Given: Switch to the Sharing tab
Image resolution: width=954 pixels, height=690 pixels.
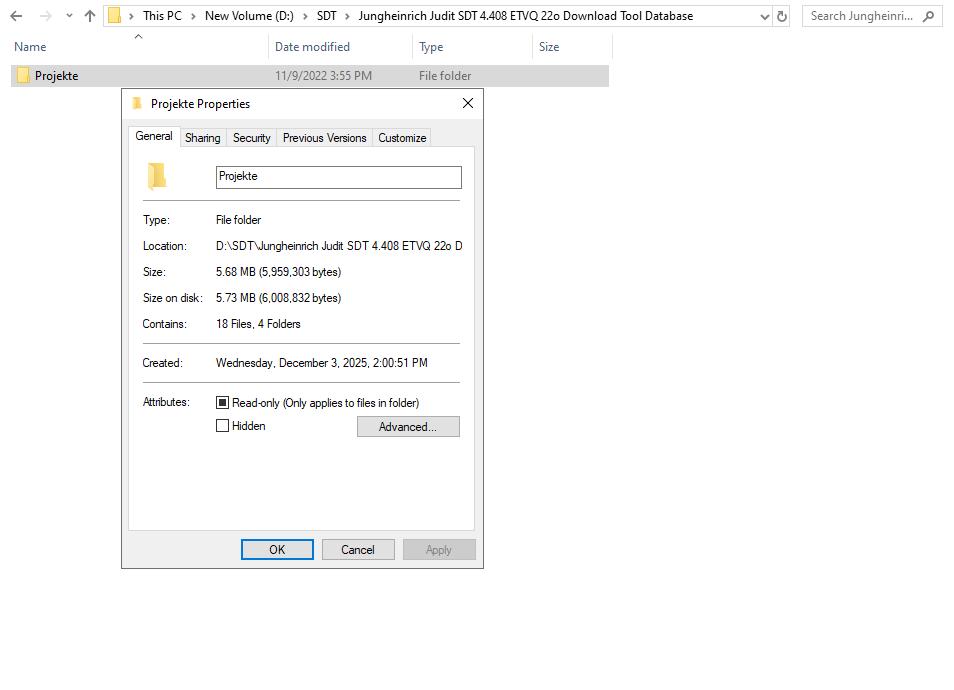Looking at the screenshot, I should point(202,137).
